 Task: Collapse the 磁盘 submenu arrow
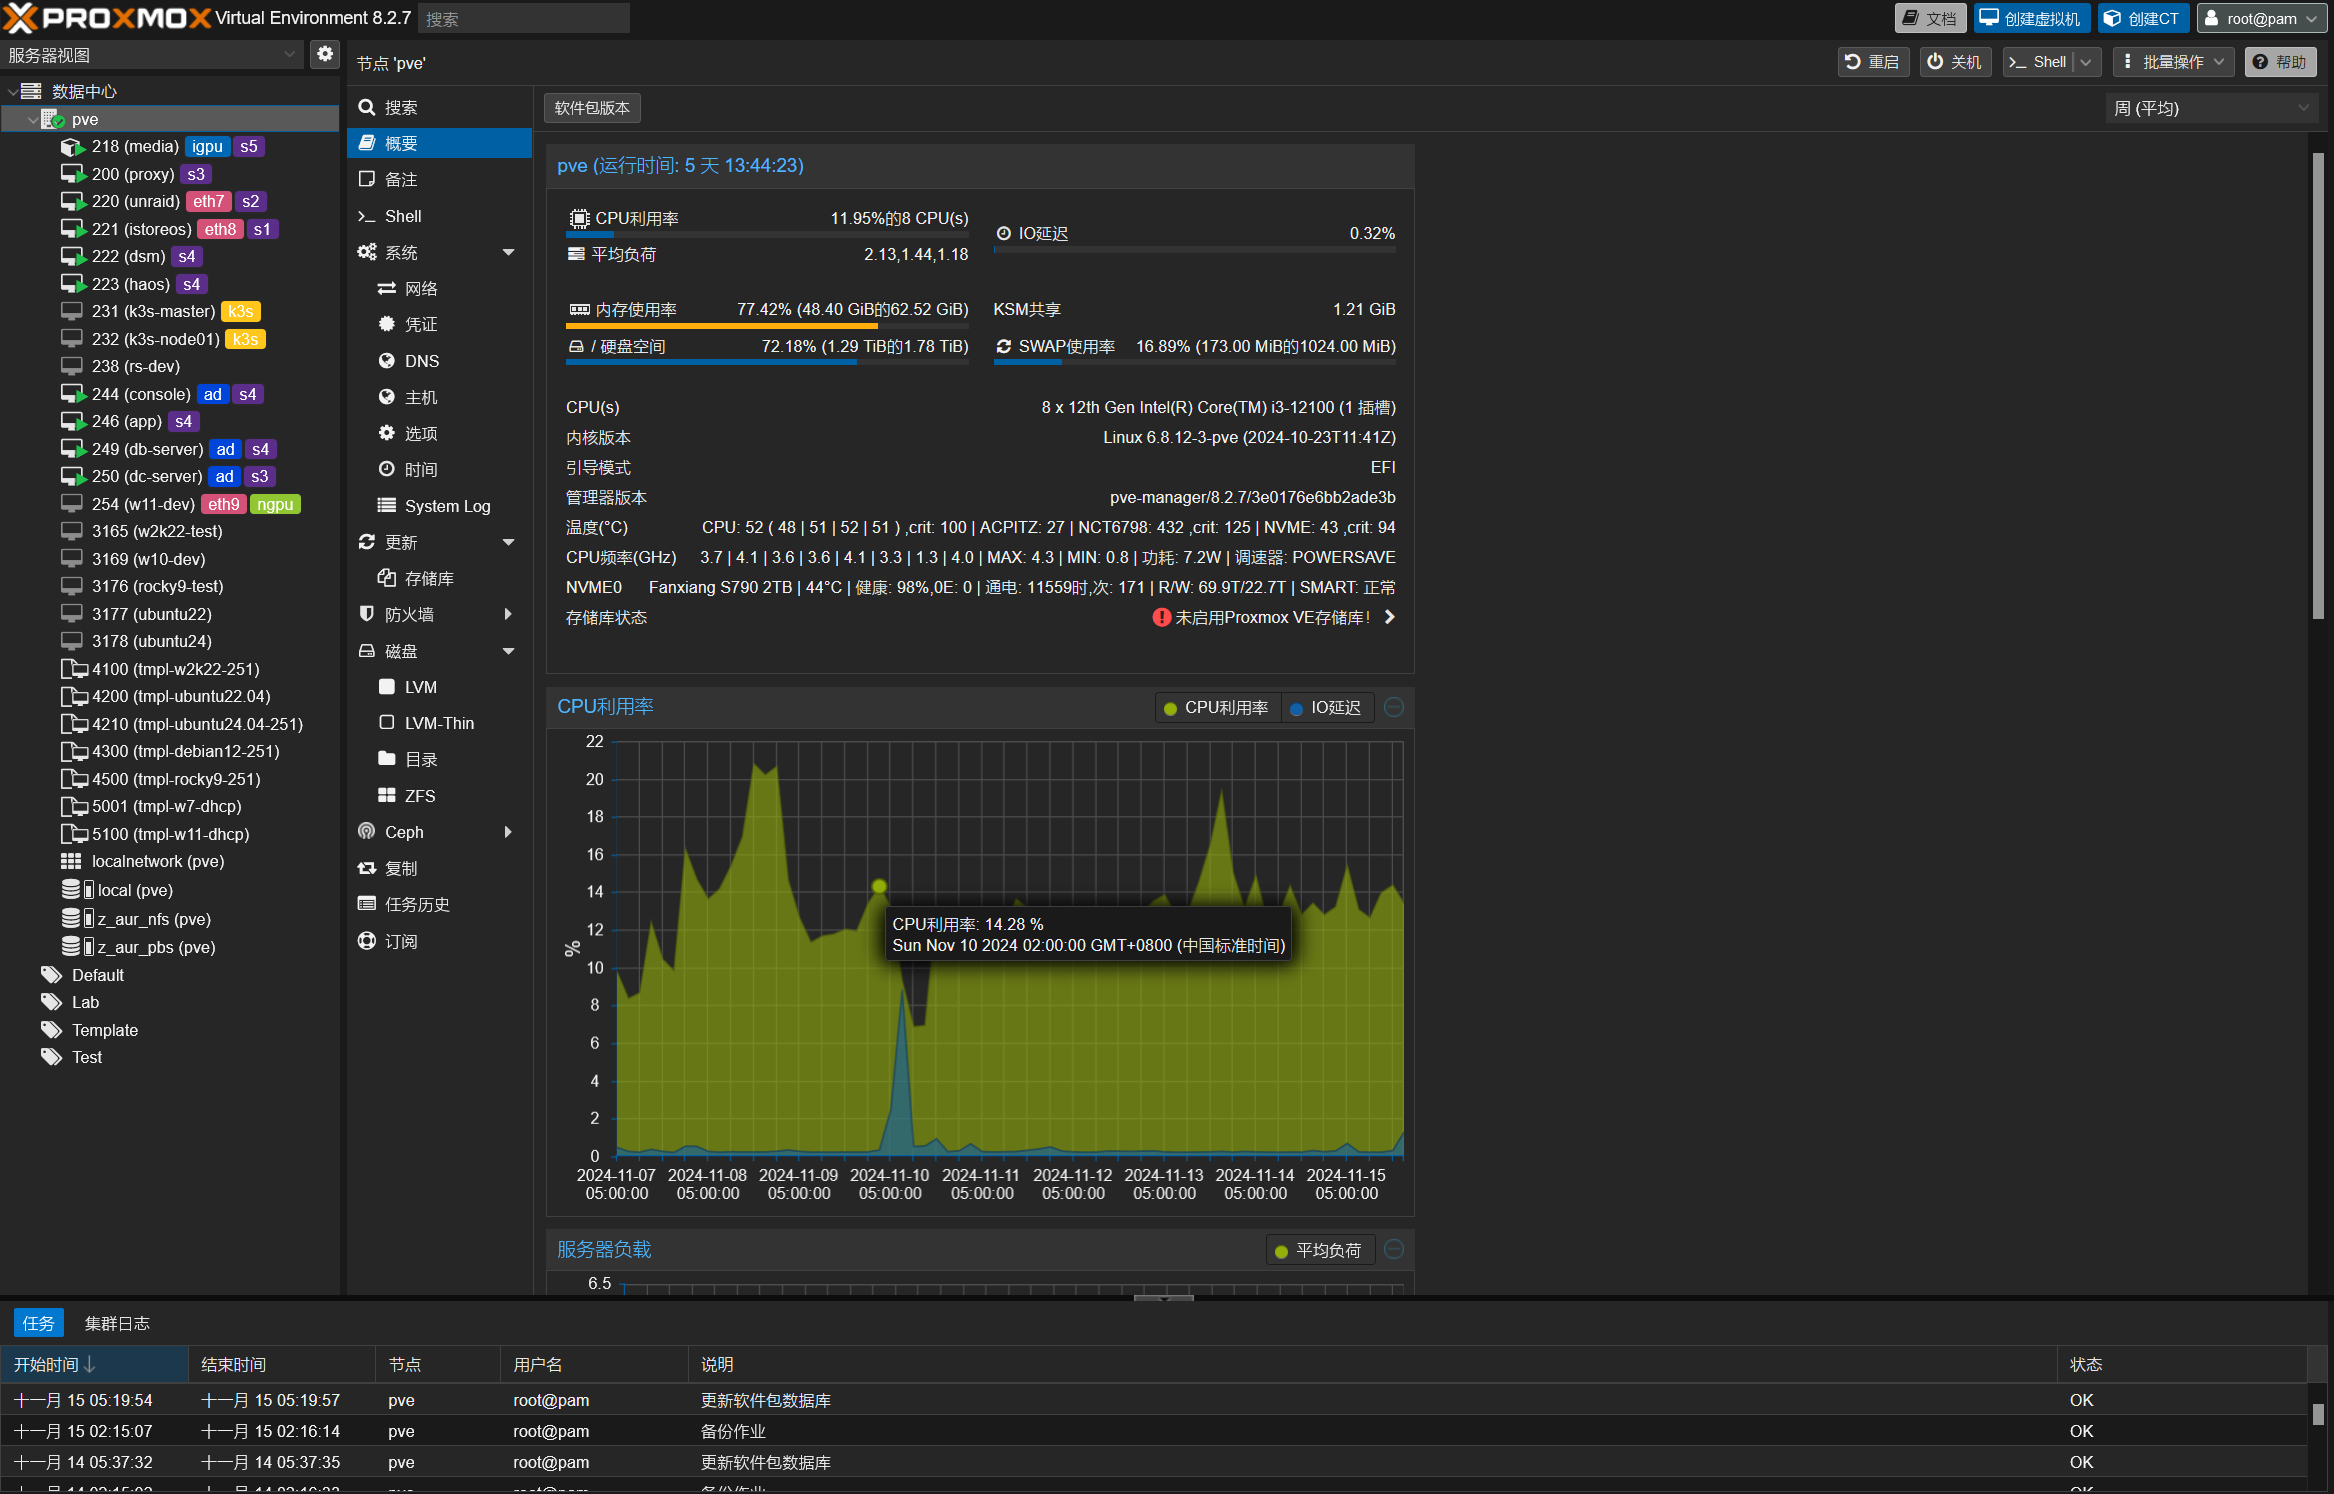508,651
